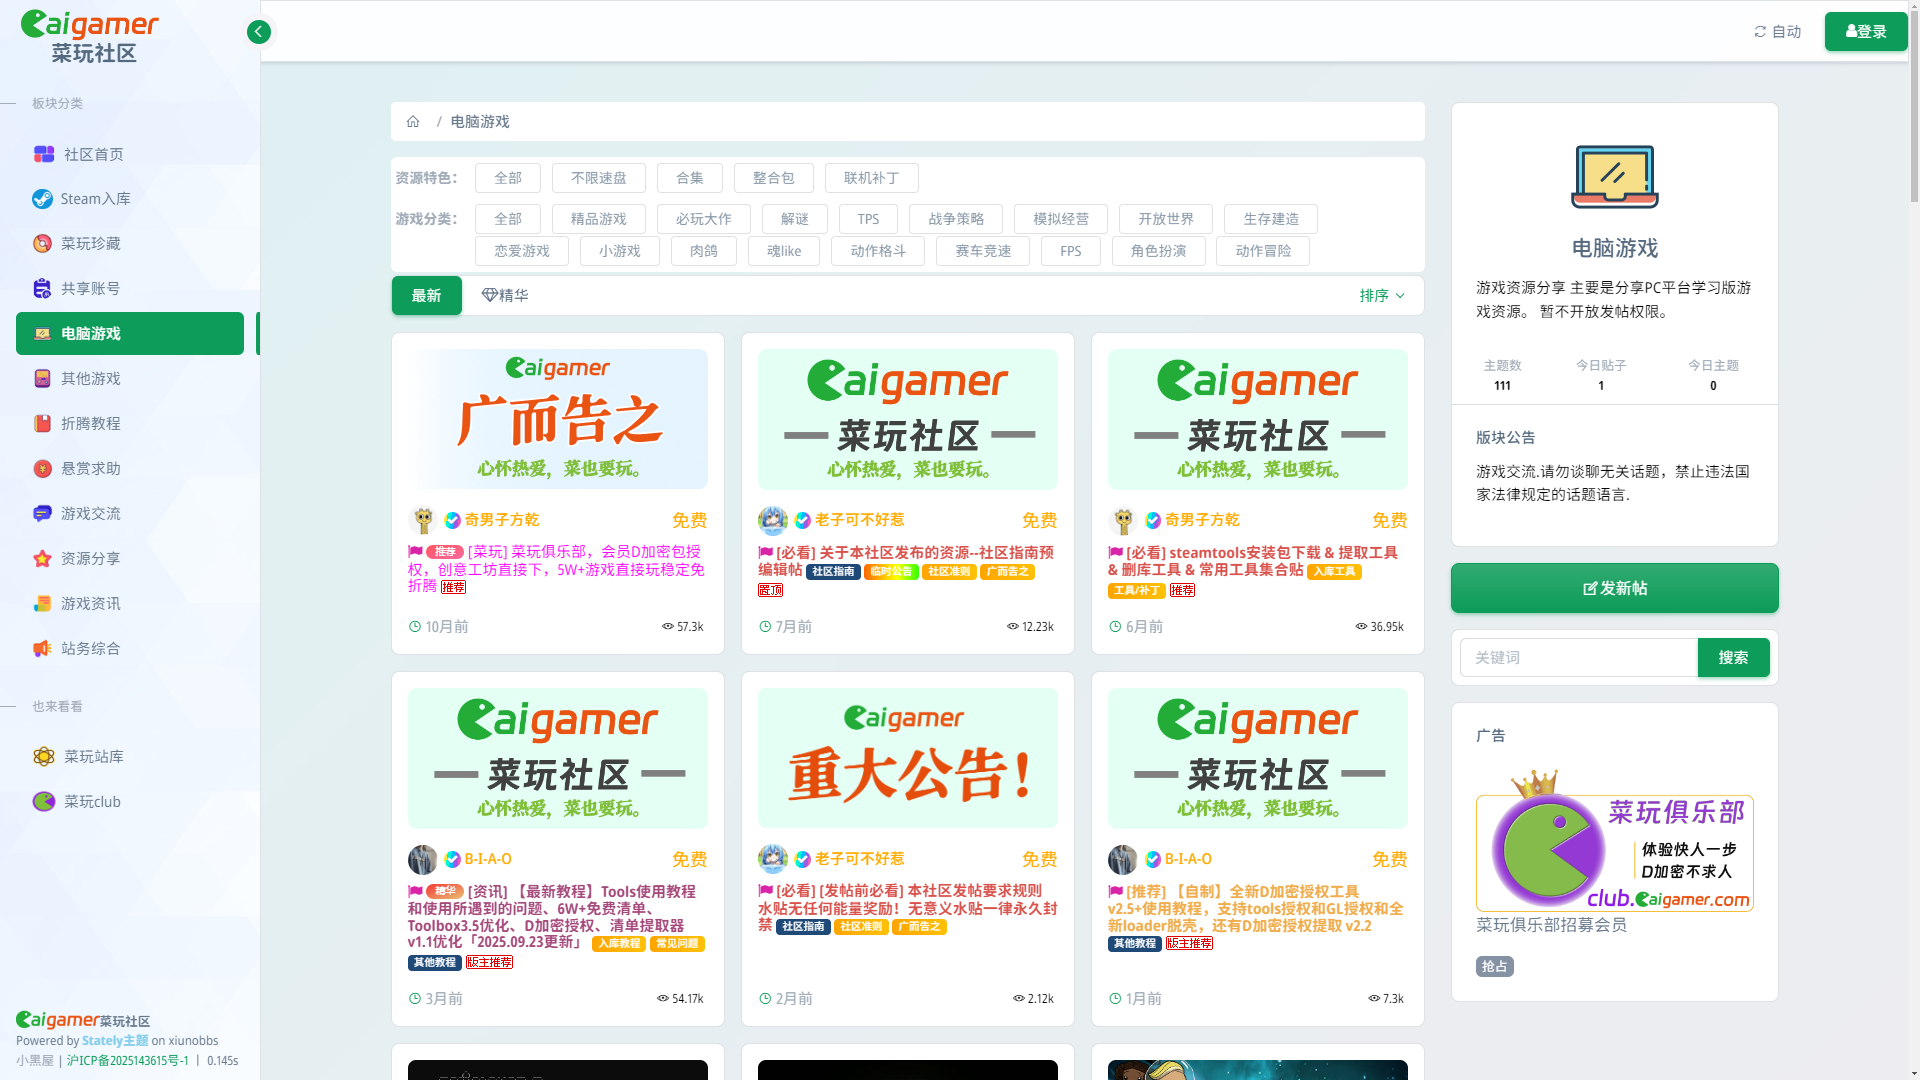The width and height of the screenshot is (1920, 1080).
Task: Select the 角色扮演 category filter
Action: pos(1158,251)
